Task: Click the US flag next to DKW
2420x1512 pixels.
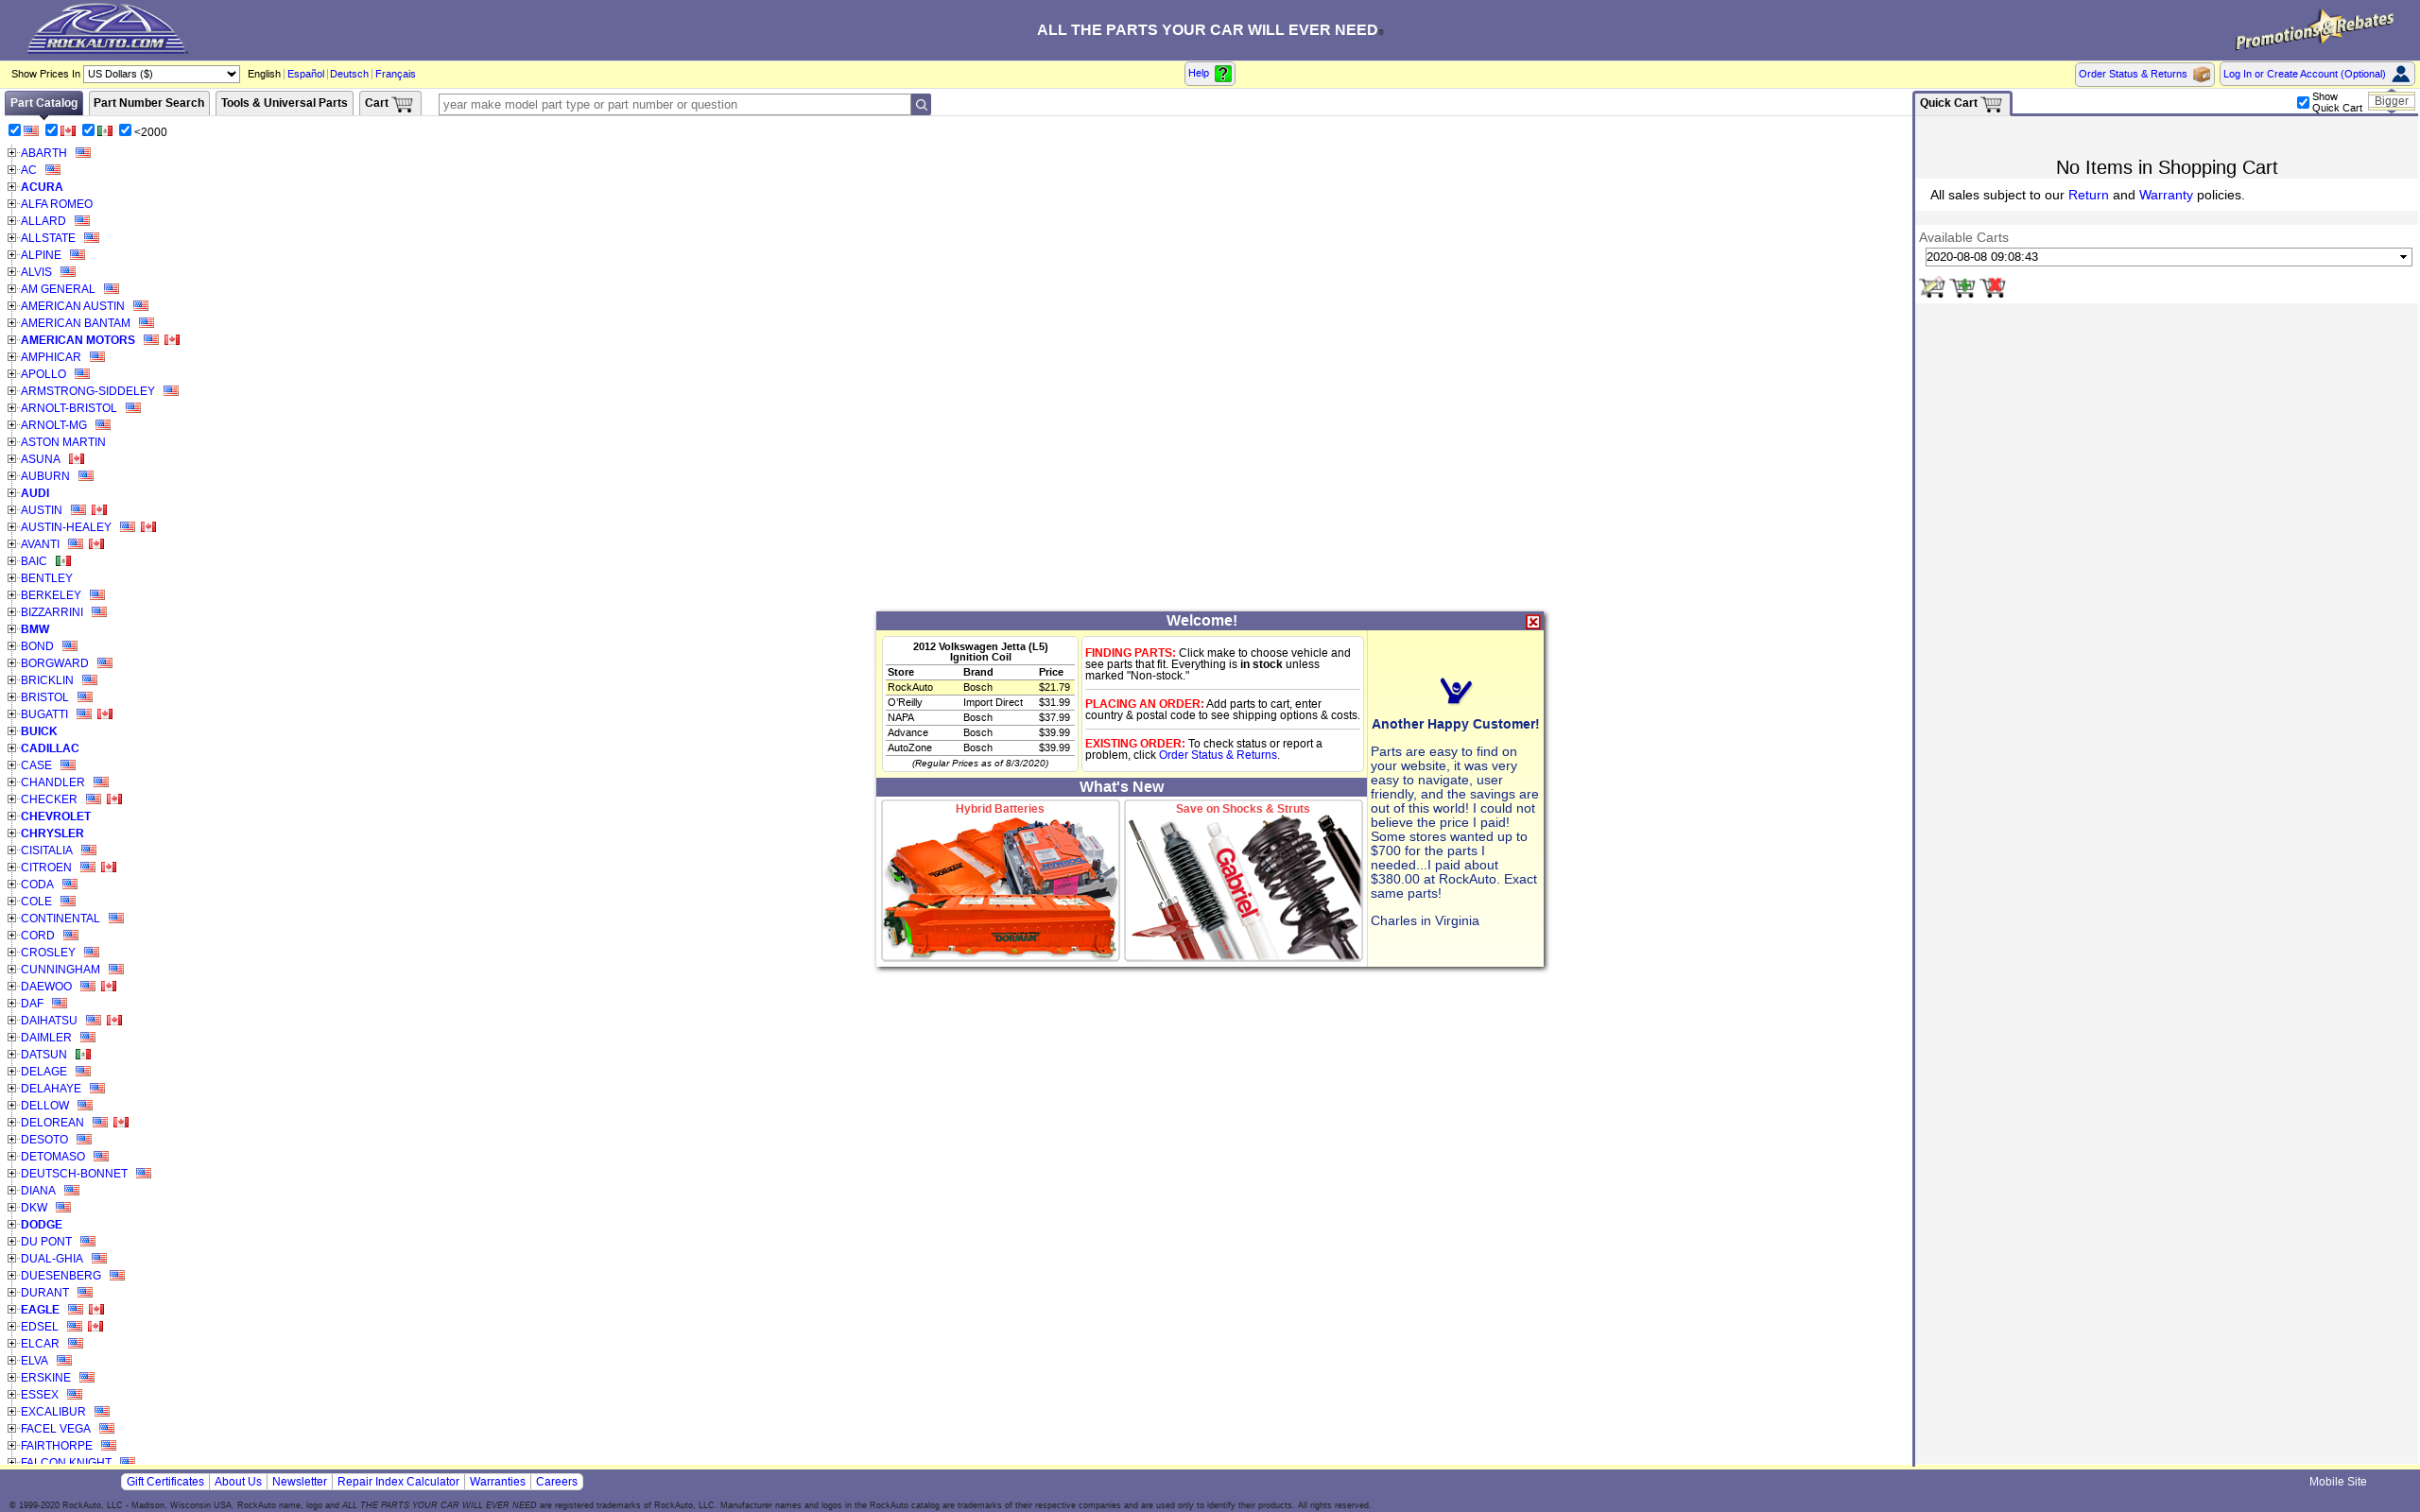Action: [63, 1207]
